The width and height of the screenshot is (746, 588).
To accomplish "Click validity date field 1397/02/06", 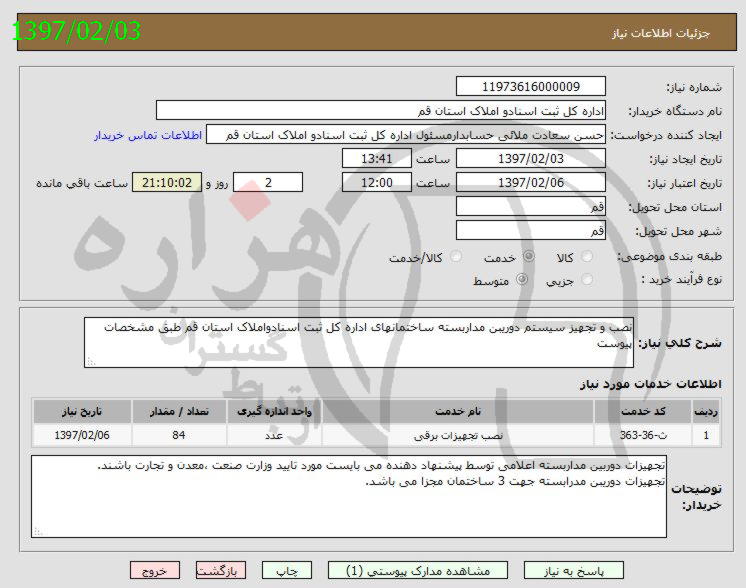I will tap(530, 182).
